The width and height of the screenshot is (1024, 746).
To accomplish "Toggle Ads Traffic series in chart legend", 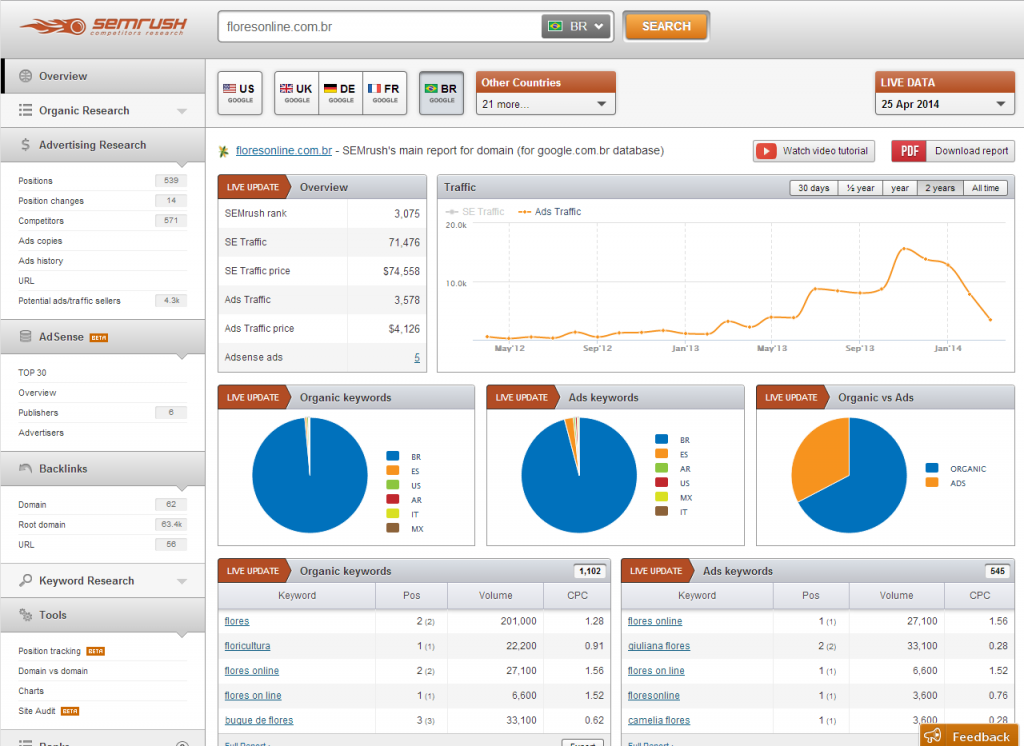I will [x=550, y=212].
